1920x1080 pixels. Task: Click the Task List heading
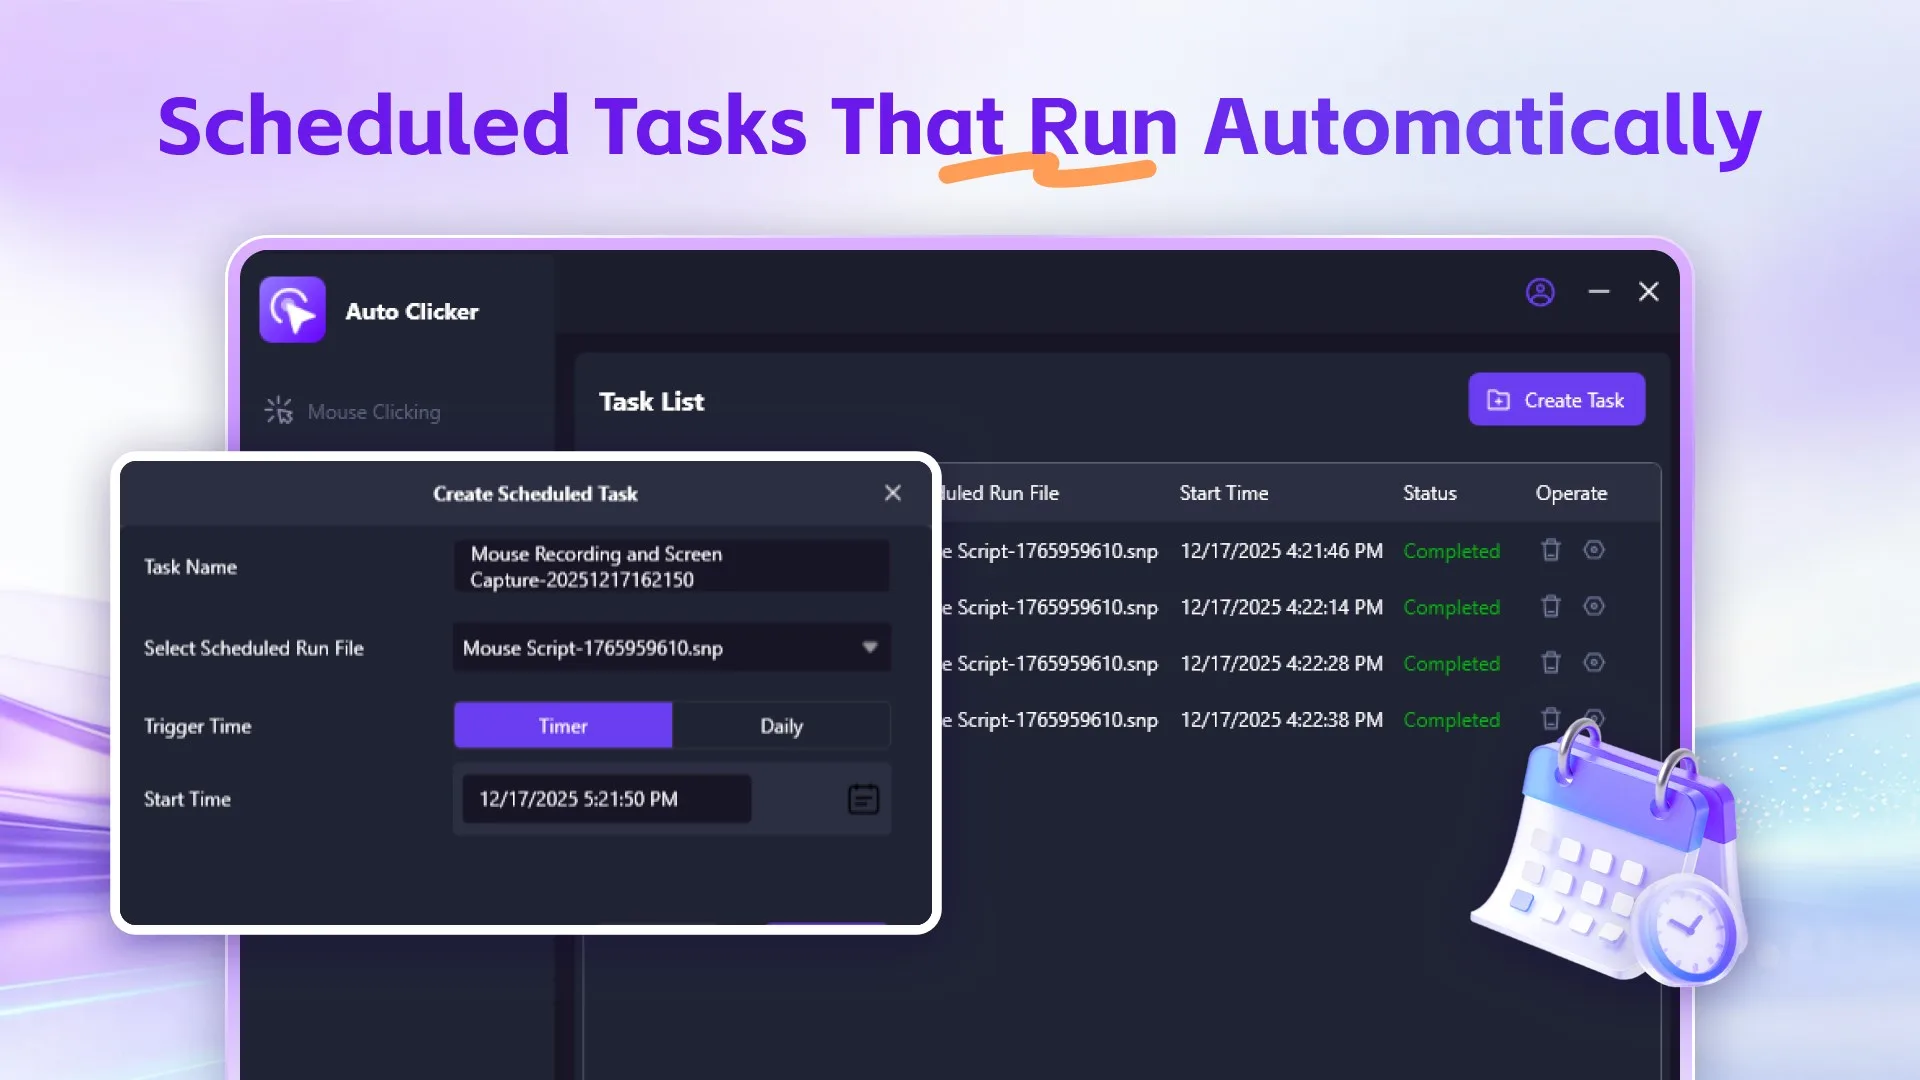click(652, 401)
